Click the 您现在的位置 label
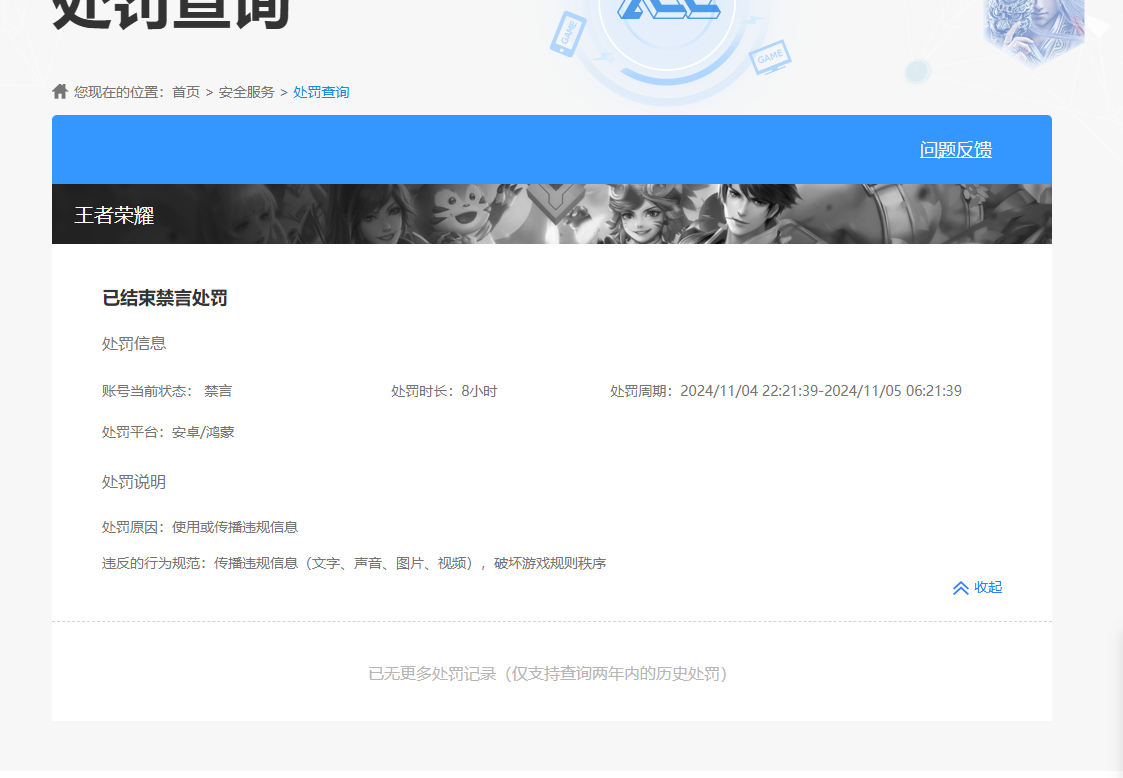 [119, 92]
